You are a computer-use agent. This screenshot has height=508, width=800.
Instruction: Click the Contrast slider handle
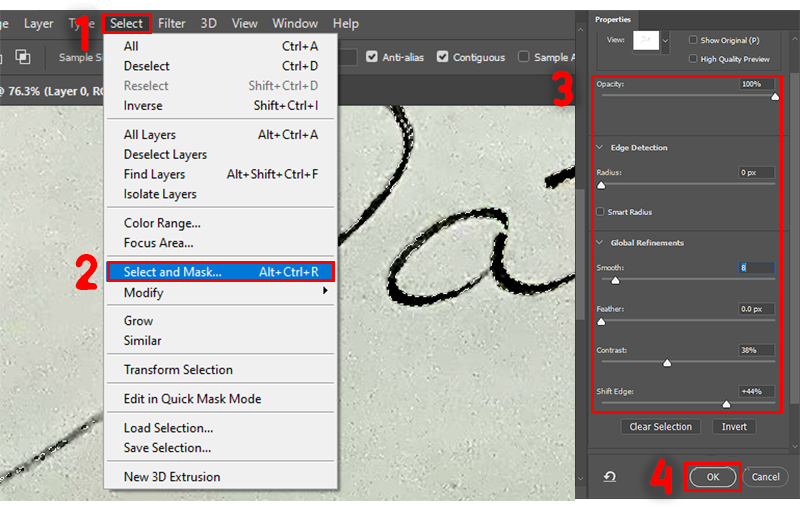pyautogui.click(x=667, y=363)
